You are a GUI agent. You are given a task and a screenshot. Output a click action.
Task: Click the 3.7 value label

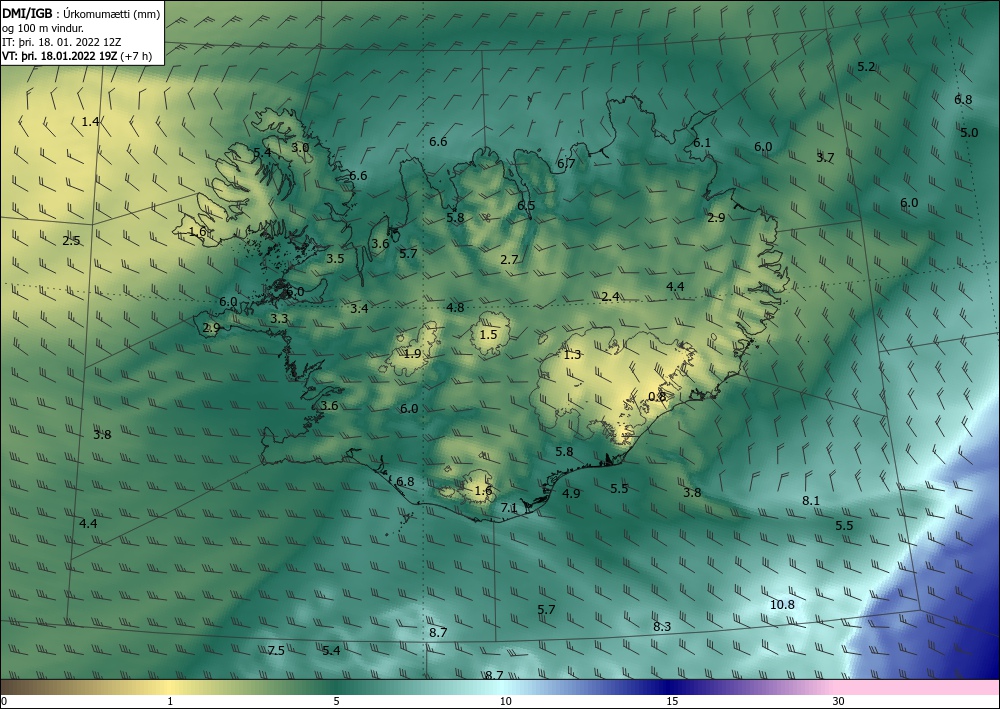click(825, 157)
